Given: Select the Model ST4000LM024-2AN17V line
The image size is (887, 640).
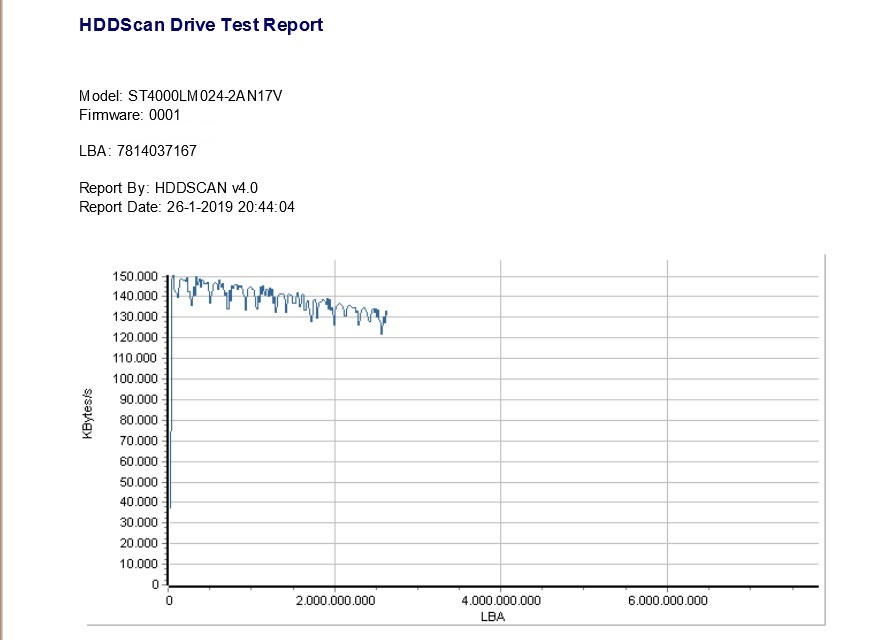Looking at the screenshot, I should [180, 96].
